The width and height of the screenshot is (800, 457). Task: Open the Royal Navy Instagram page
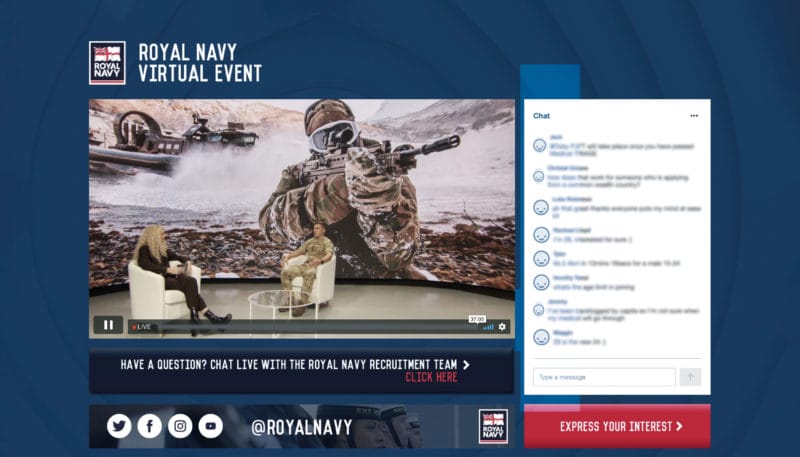click(180, 426)
